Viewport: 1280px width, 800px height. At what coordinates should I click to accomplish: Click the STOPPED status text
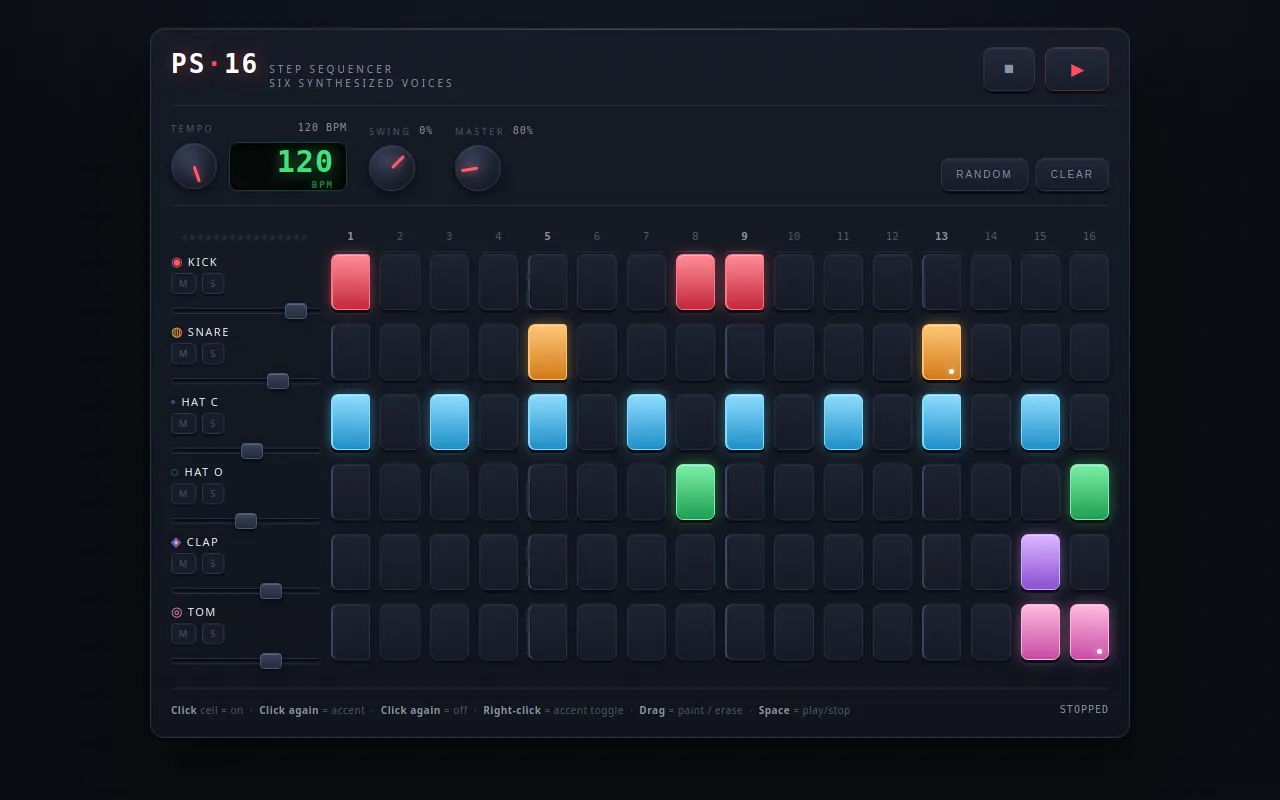(x=1084, y=710)
